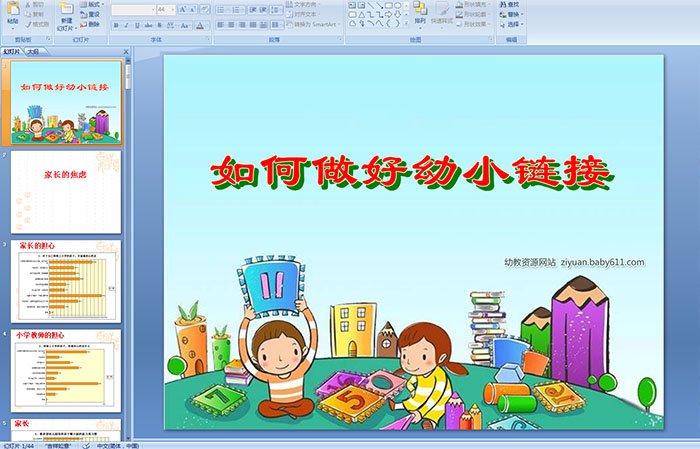Click Decrease Font Size button
The width and height of the screenshot is (700, 449).
[x=192, y=10]
